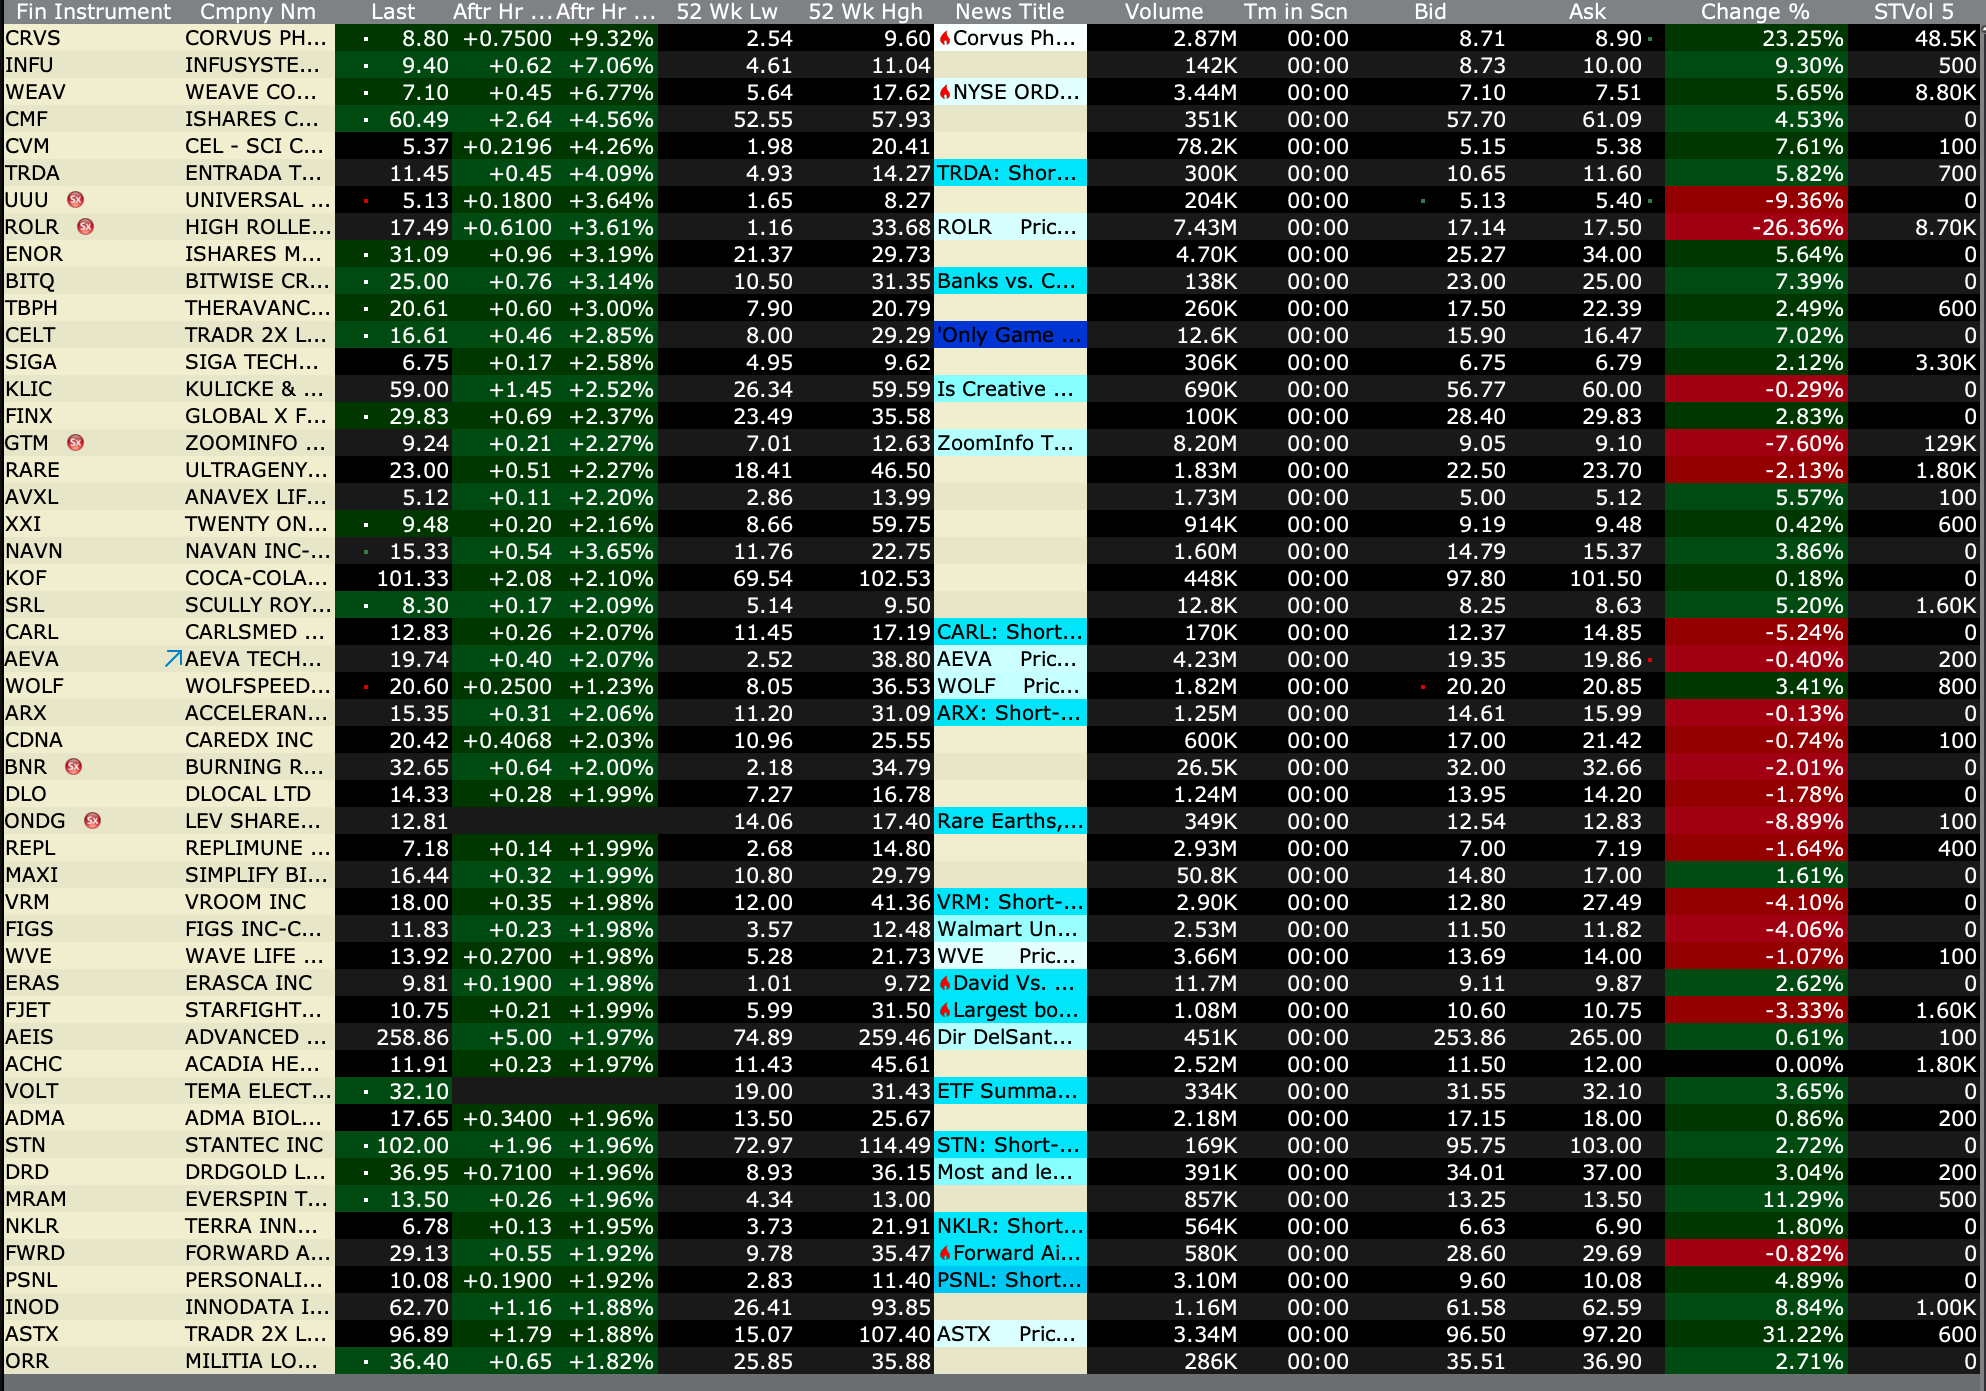Click the SX icon next to GTM ticker

[x=75, y=443]
